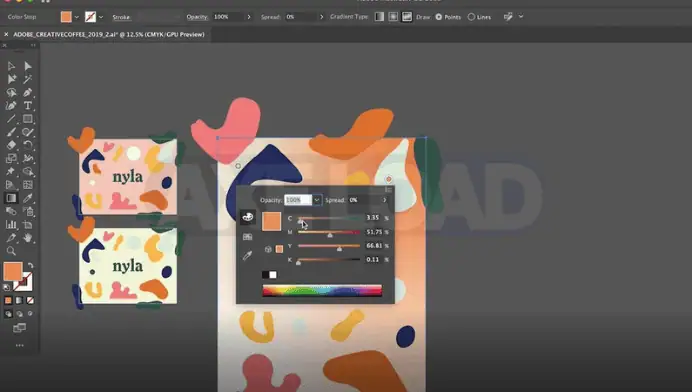
Task: Open fill color dropdown in control bar
Action: 76,17
